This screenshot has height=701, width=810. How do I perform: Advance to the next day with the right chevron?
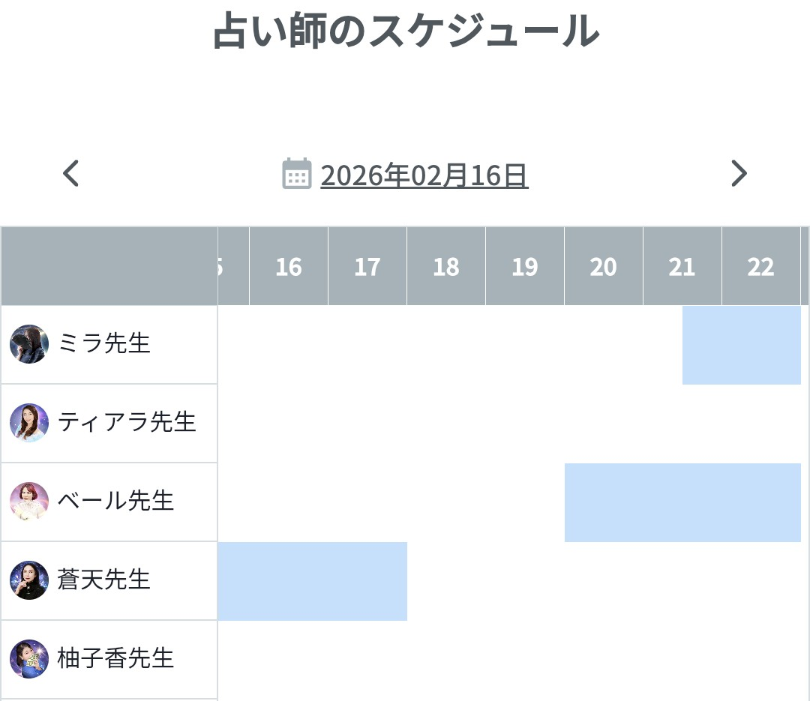(740, 174)
